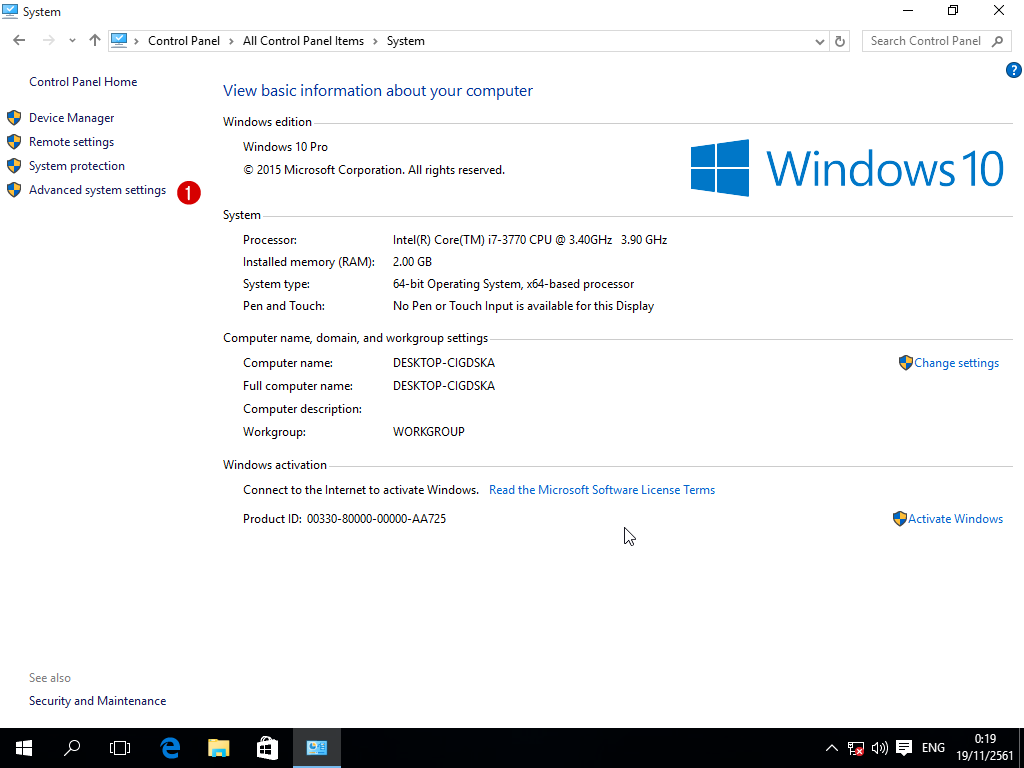Click shield icon beside Device Manager
The height and width of the screenshot is (768, 1024).
click(14, 118)
